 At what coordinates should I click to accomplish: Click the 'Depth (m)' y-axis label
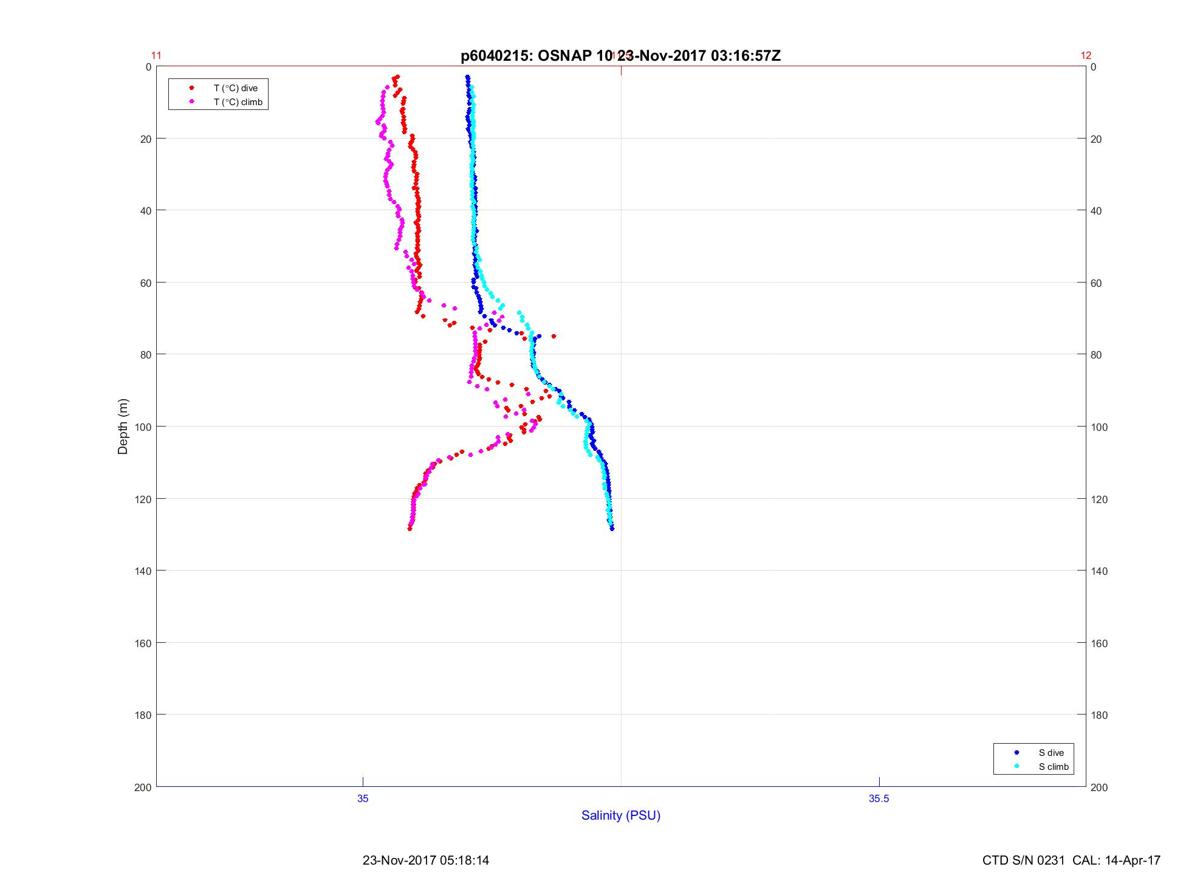coord(124,427)
